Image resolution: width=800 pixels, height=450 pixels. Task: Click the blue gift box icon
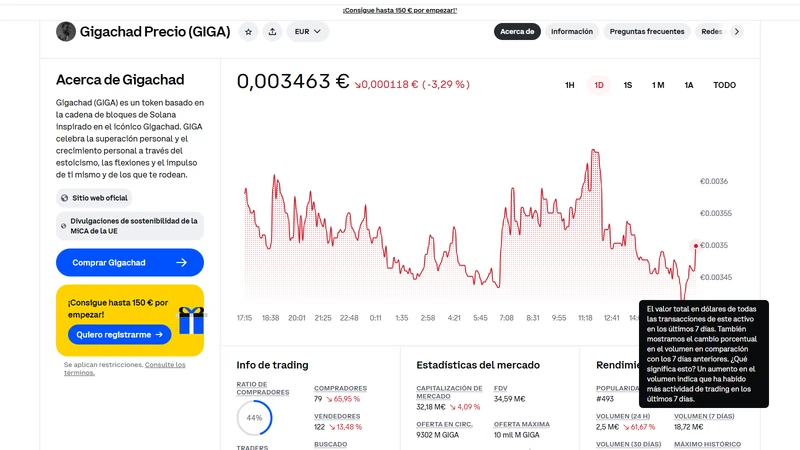191,321
